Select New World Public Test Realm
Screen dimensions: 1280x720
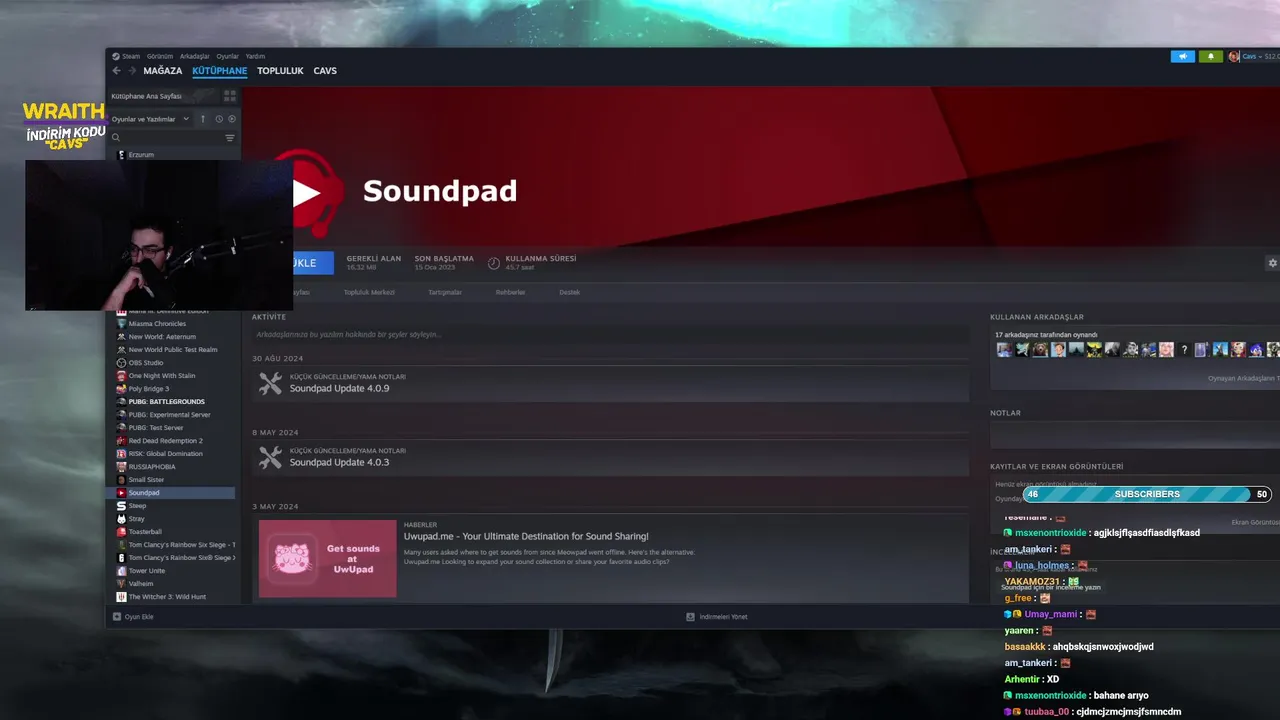(x=171, y=350)
